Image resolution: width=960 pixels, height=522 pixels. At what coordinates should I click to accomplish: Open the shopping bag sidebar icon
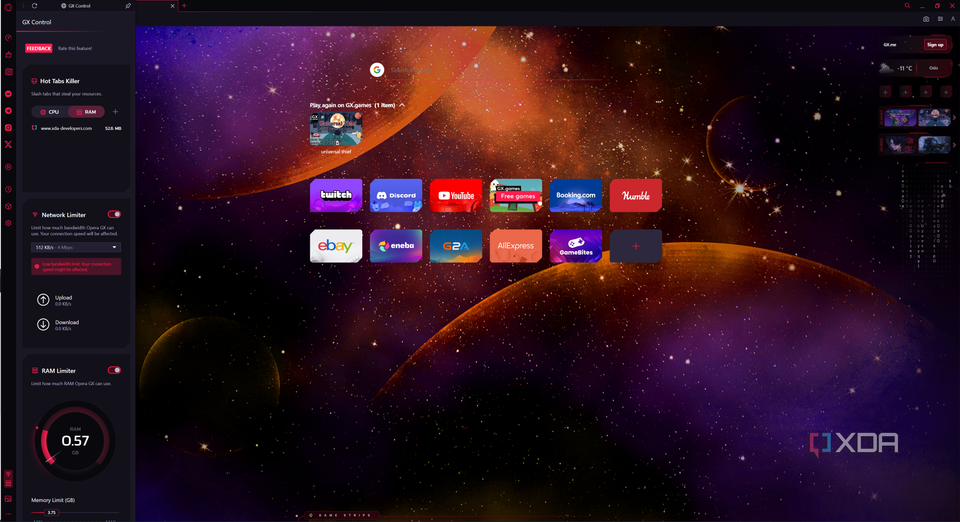(x=9, y=55)
